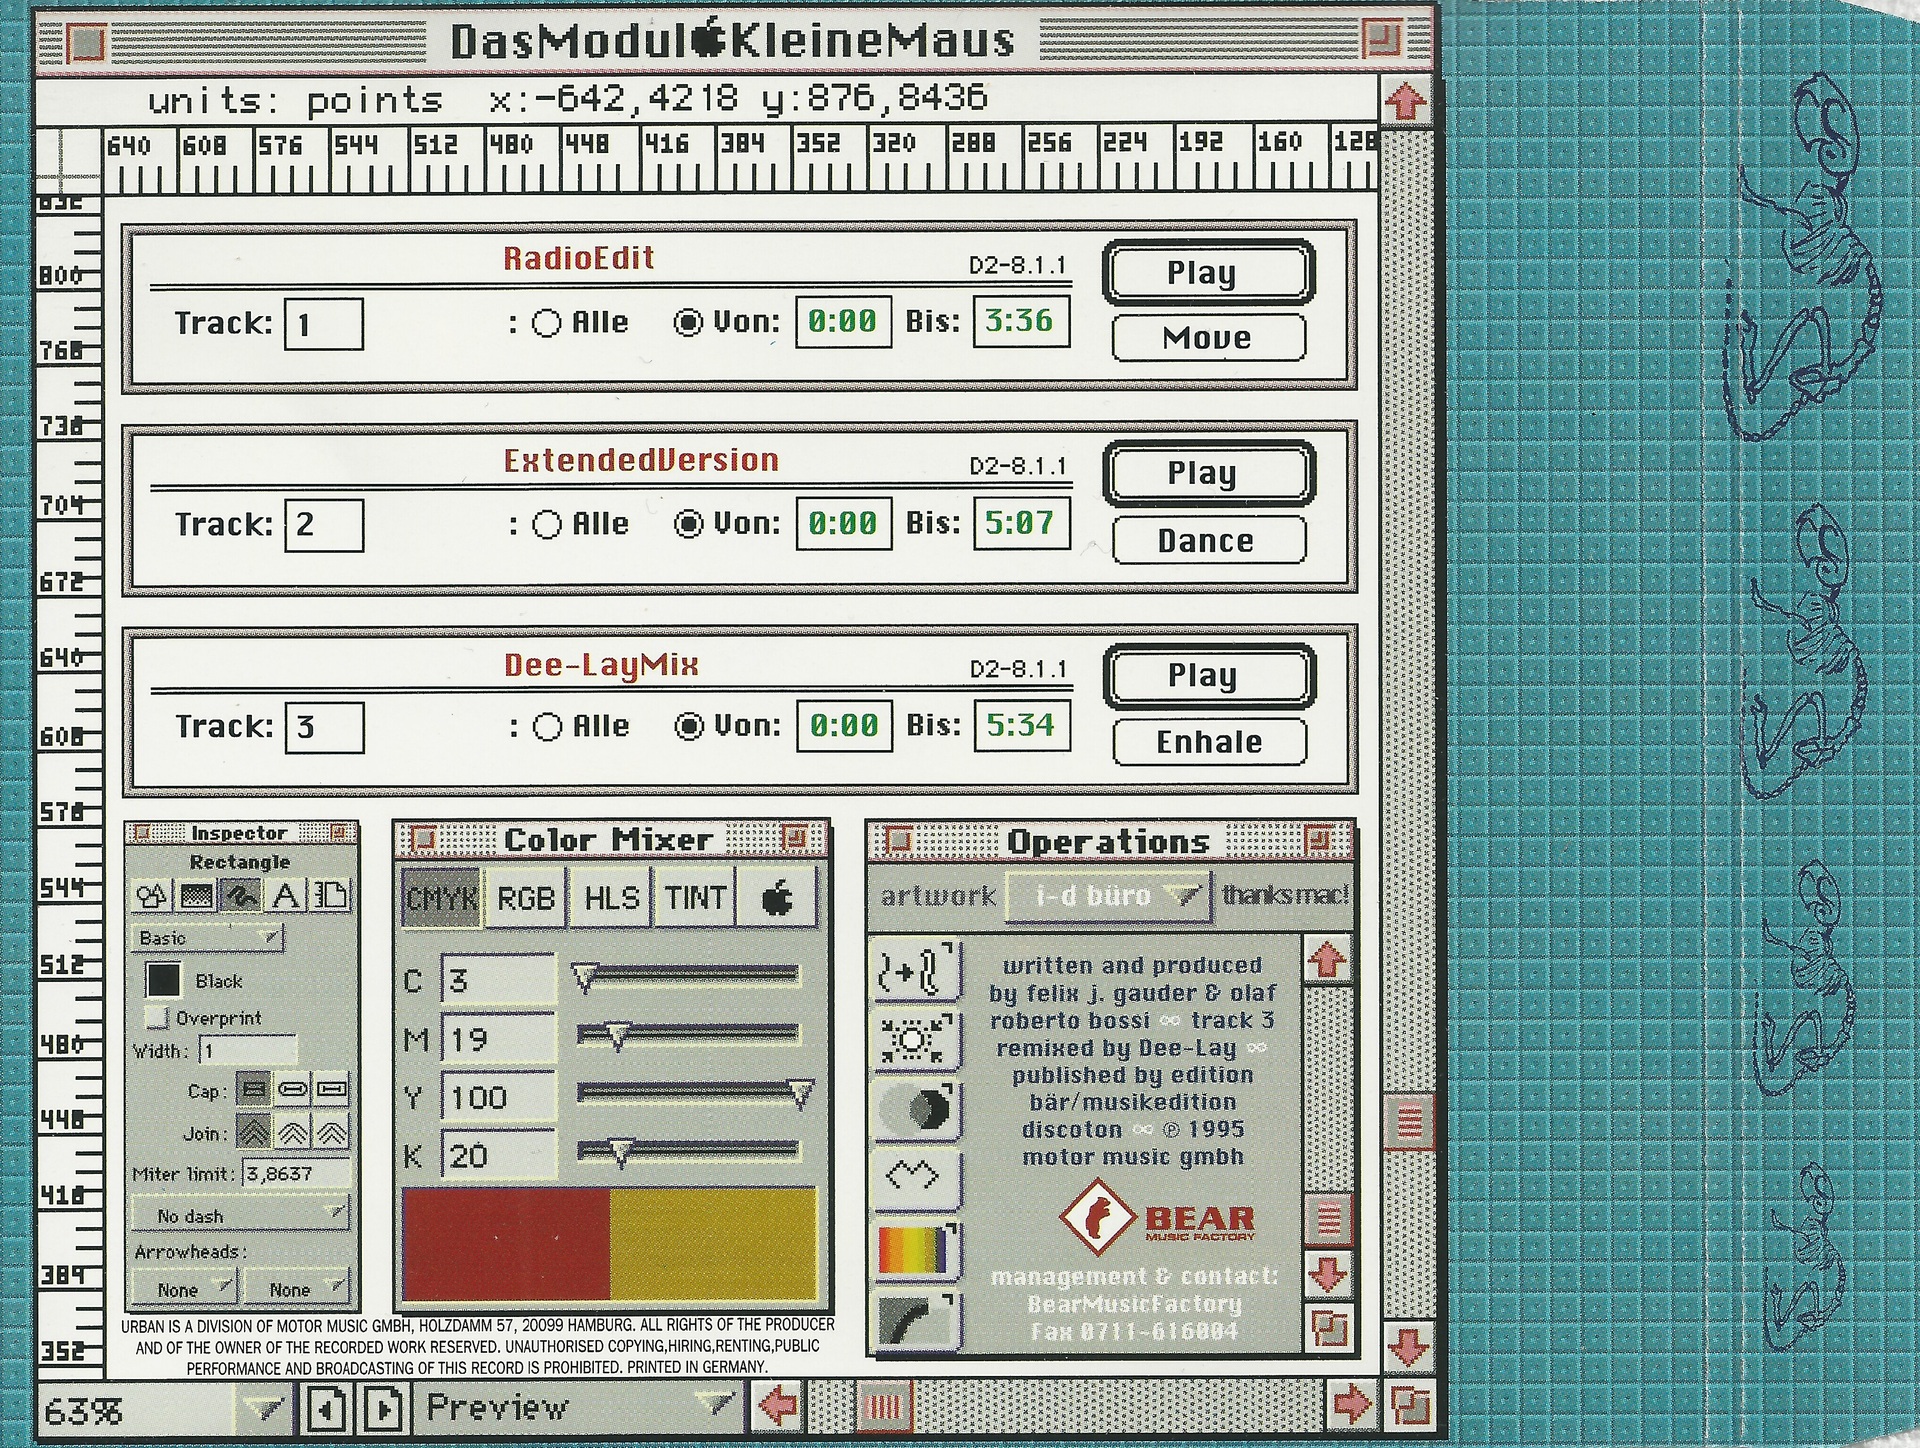Click the overlapping circles operation icon
Screen dimensions: 1920x1448
(916, 1109)
